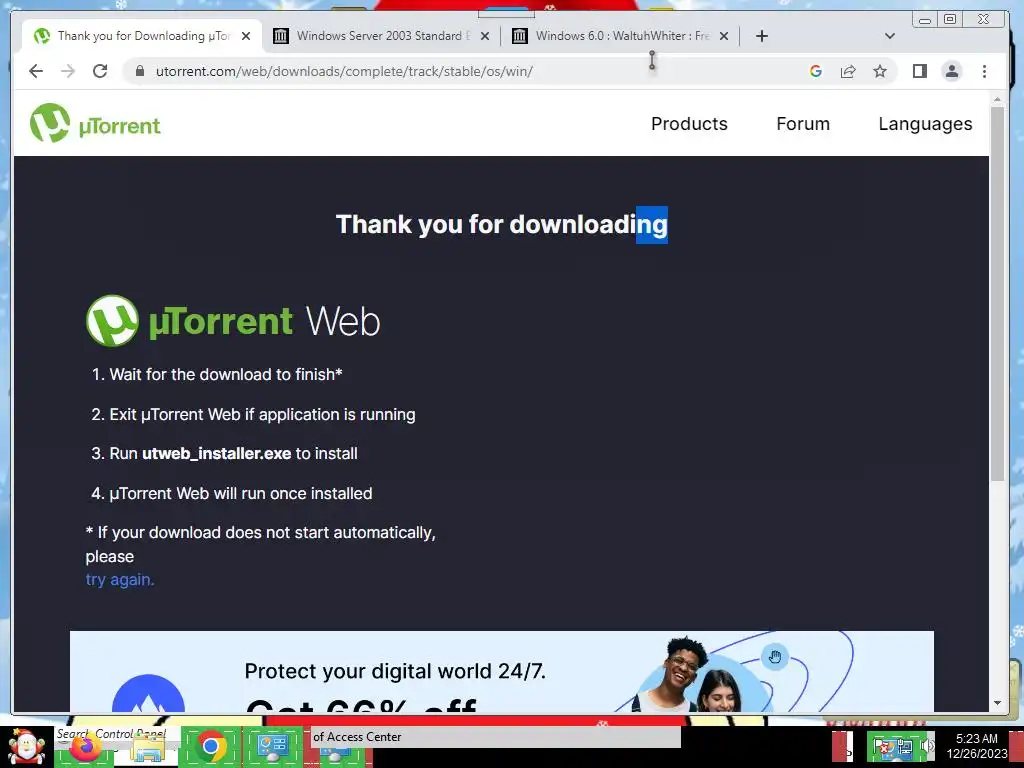
Task: Click the page vertical scrollbar thumb
Action: 997,294
